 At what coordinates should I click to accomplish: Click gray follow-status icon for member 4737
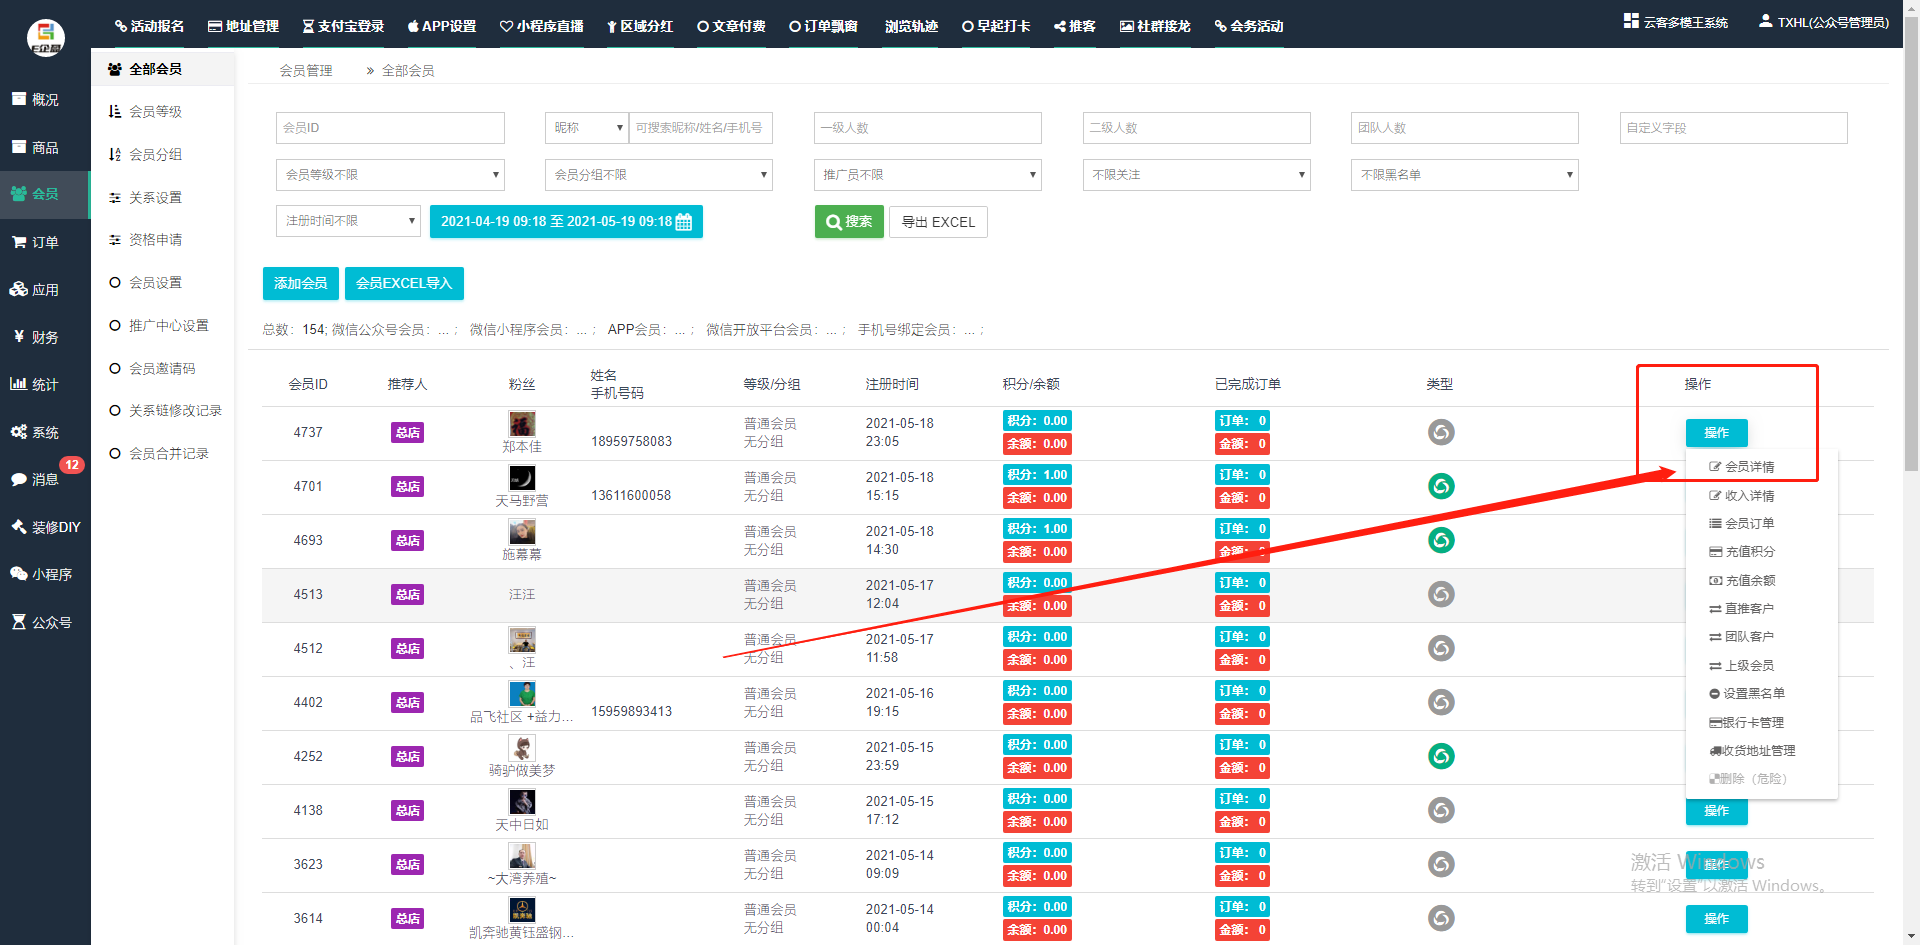tap(1440, 433)
